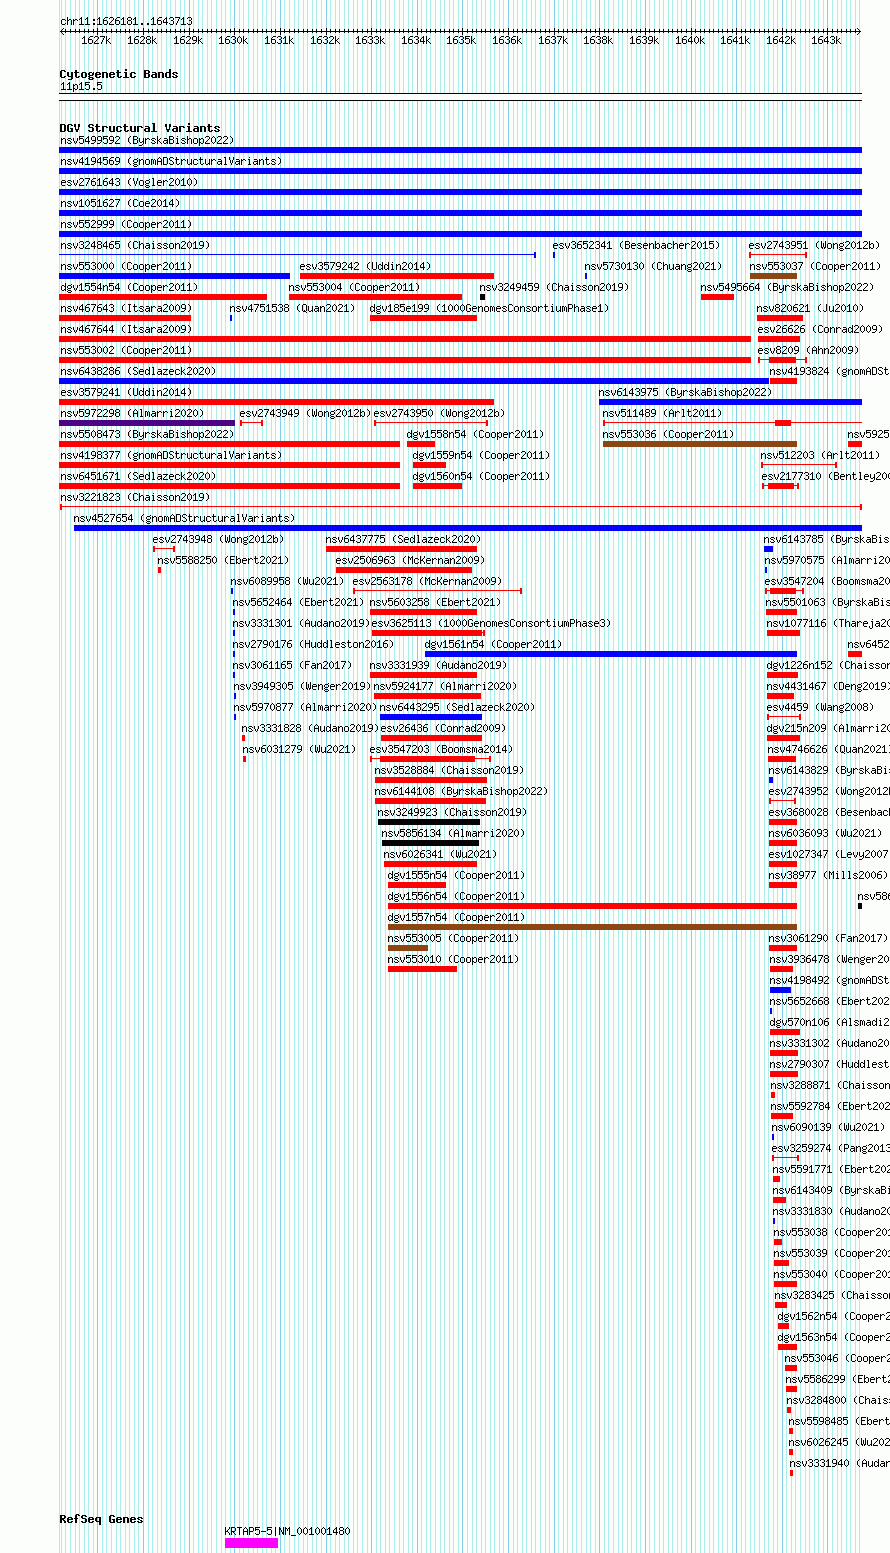Click esv26626 (Conrad2009) variant label
This screenshot has height=1553, width=890.
tap(820, 329)
